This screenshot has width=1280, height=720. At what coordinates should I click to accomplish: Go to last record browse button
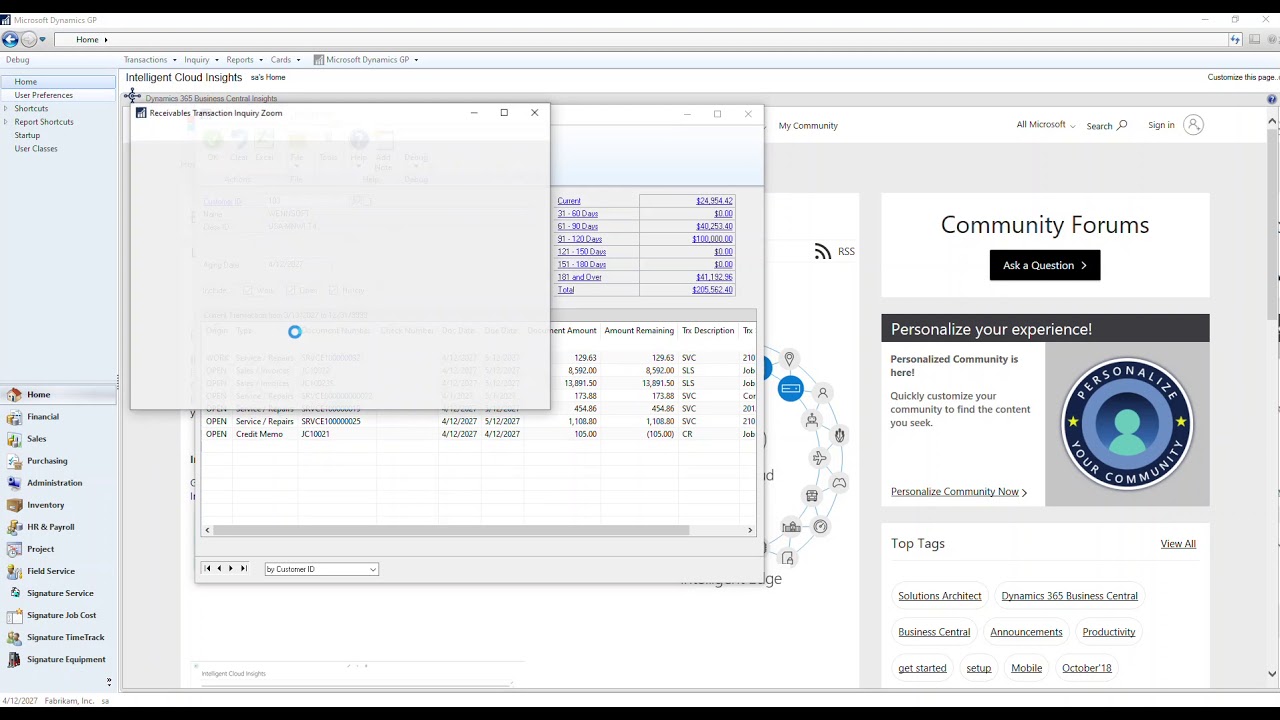pos(243,569)
